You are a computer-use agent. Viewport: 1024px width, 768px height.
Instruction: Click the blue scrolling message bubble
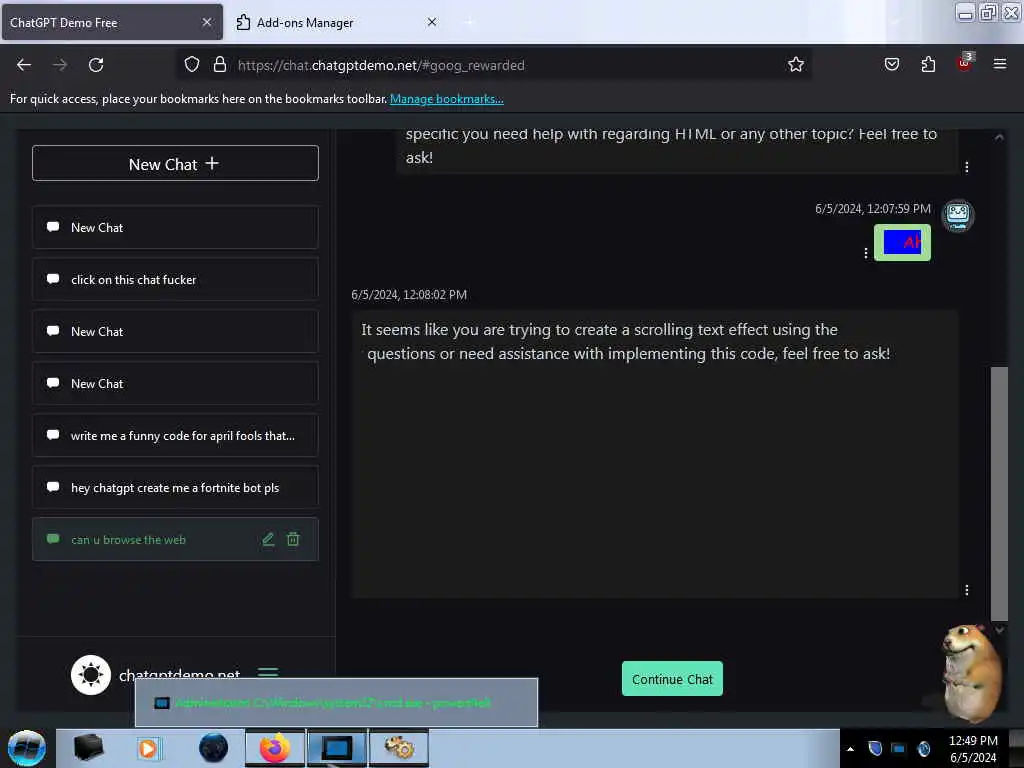point(902,242)
